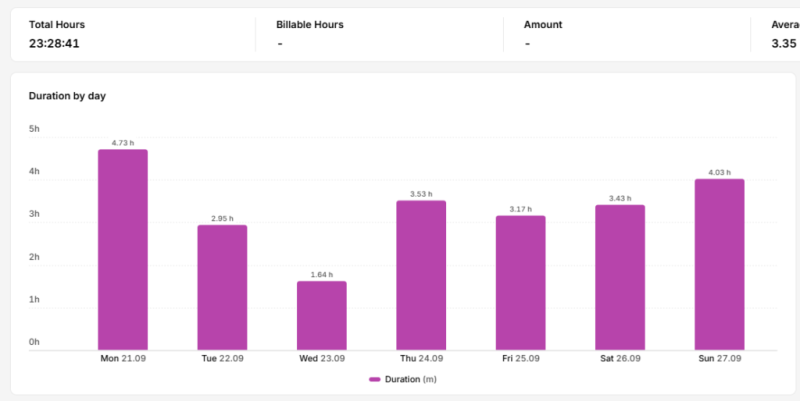
Task: Click the Sat 26.09 bar
Action: 620,277
